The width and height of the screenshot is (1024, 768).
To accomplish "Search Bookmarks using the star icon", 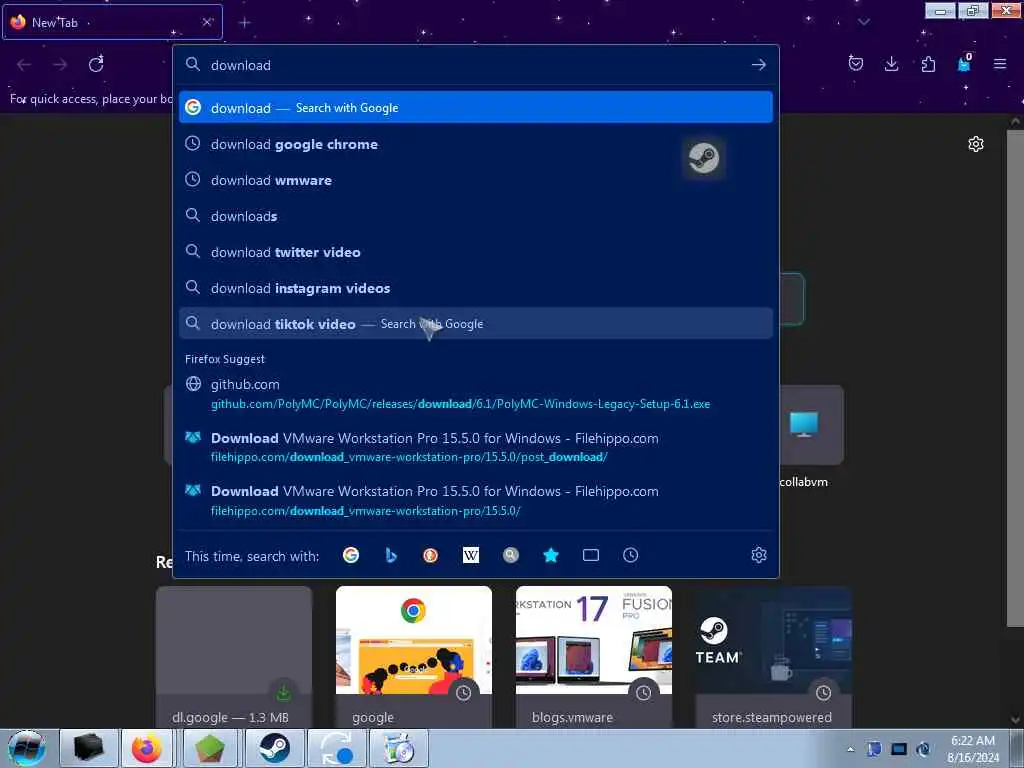I will tap(551, 555).
